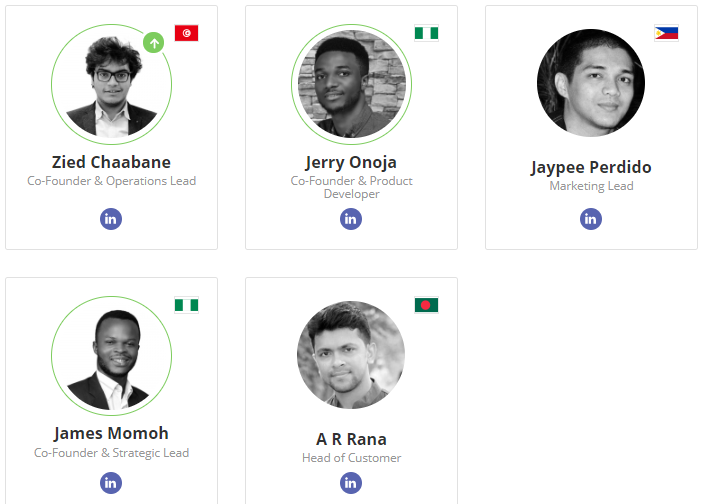Select Zied Chaabane's profile photo

pyautogui.click(x=111, y=84)
